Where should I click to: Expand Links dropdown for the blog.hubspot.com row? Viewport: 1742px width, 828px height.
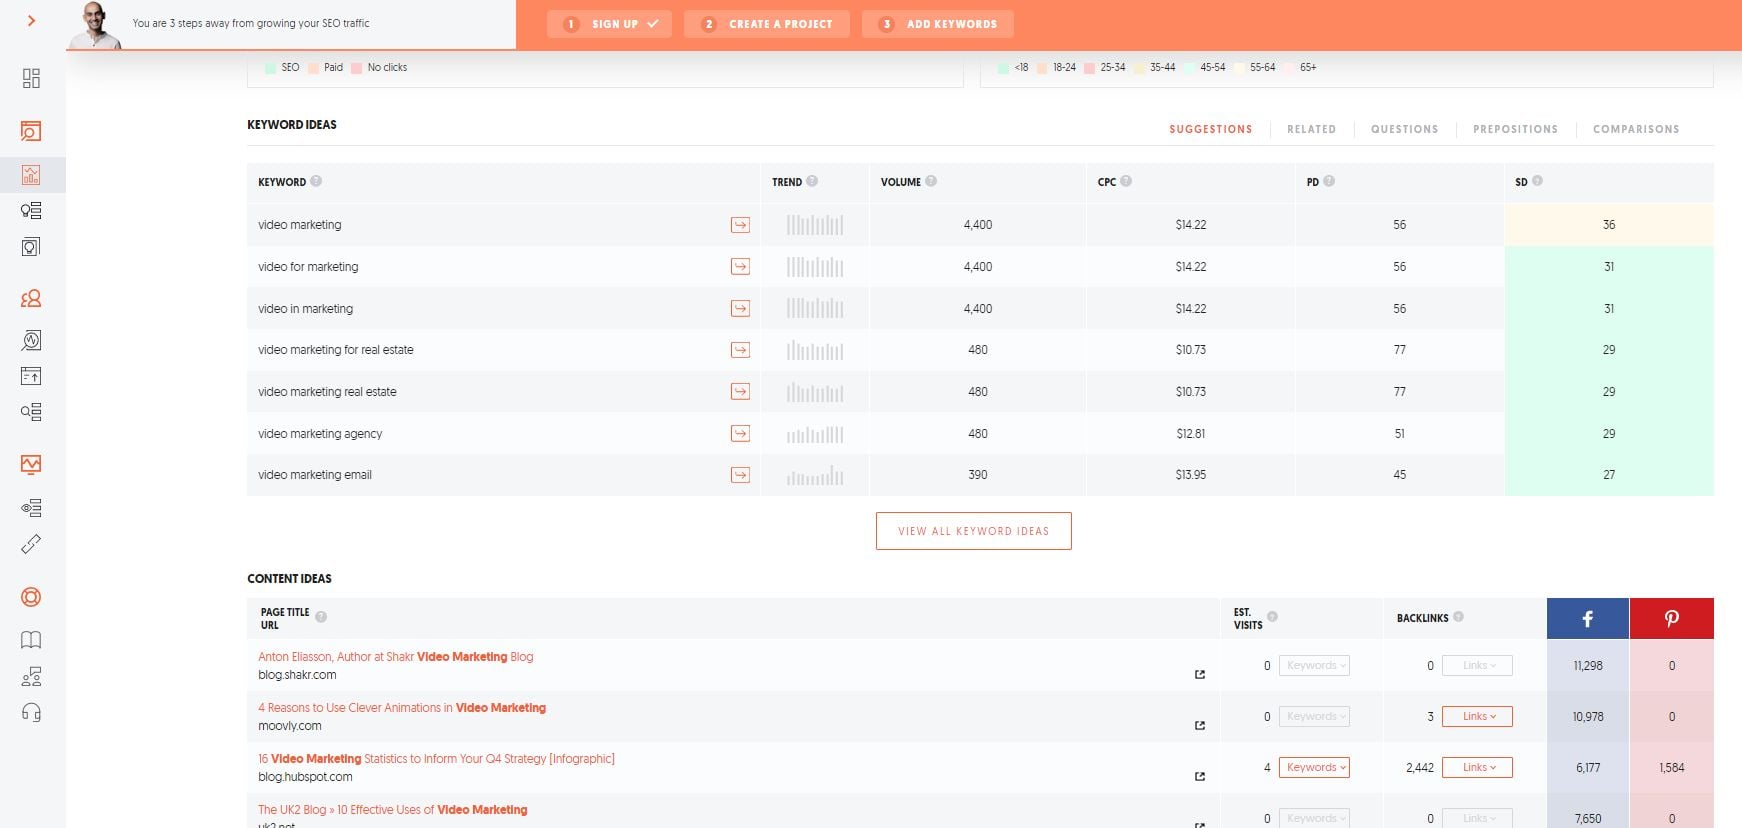click(x=1477, y=768)
